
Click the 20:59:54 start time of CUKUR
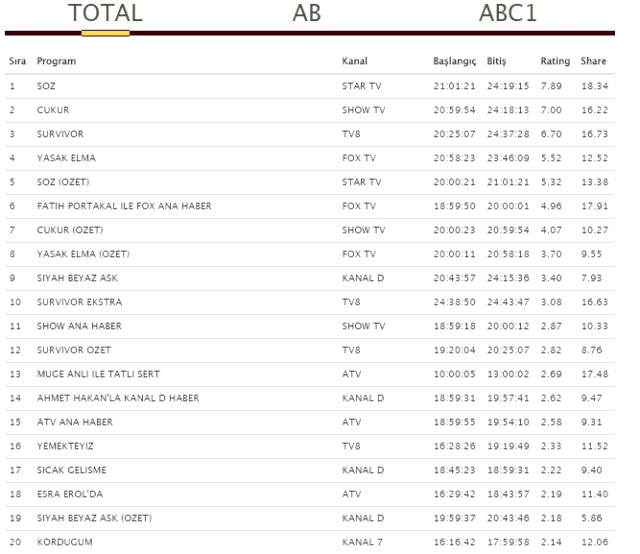pyautogui.click(x=455, y=110)
